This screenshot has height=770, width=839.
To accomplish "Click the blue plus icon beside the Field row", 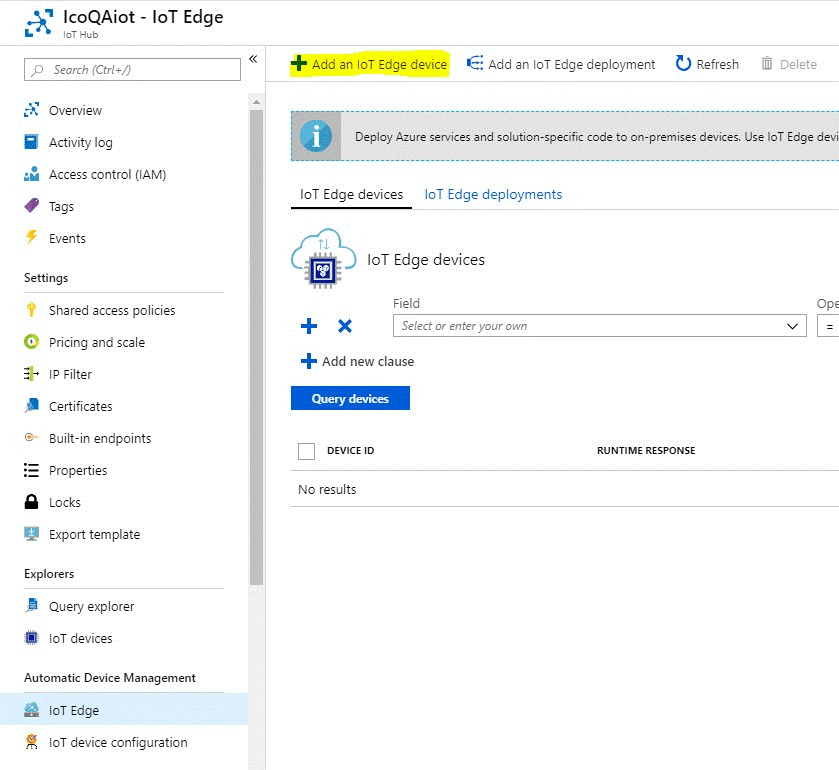I will [309, 326].
